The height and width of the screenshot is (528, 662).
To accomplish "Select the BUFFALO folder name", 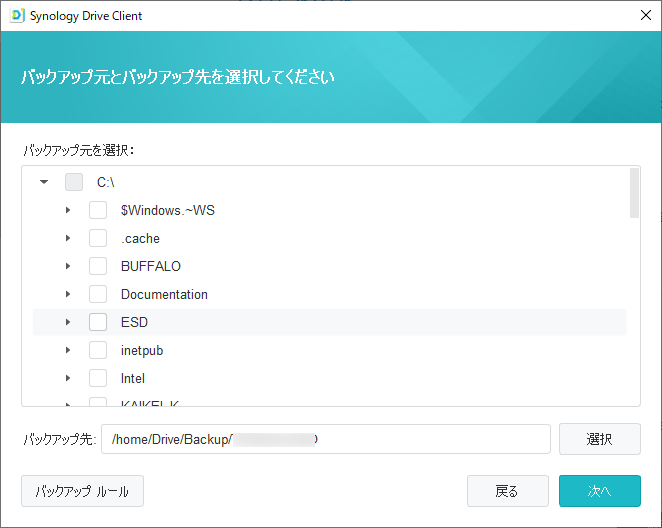I will tap(151, 266).
